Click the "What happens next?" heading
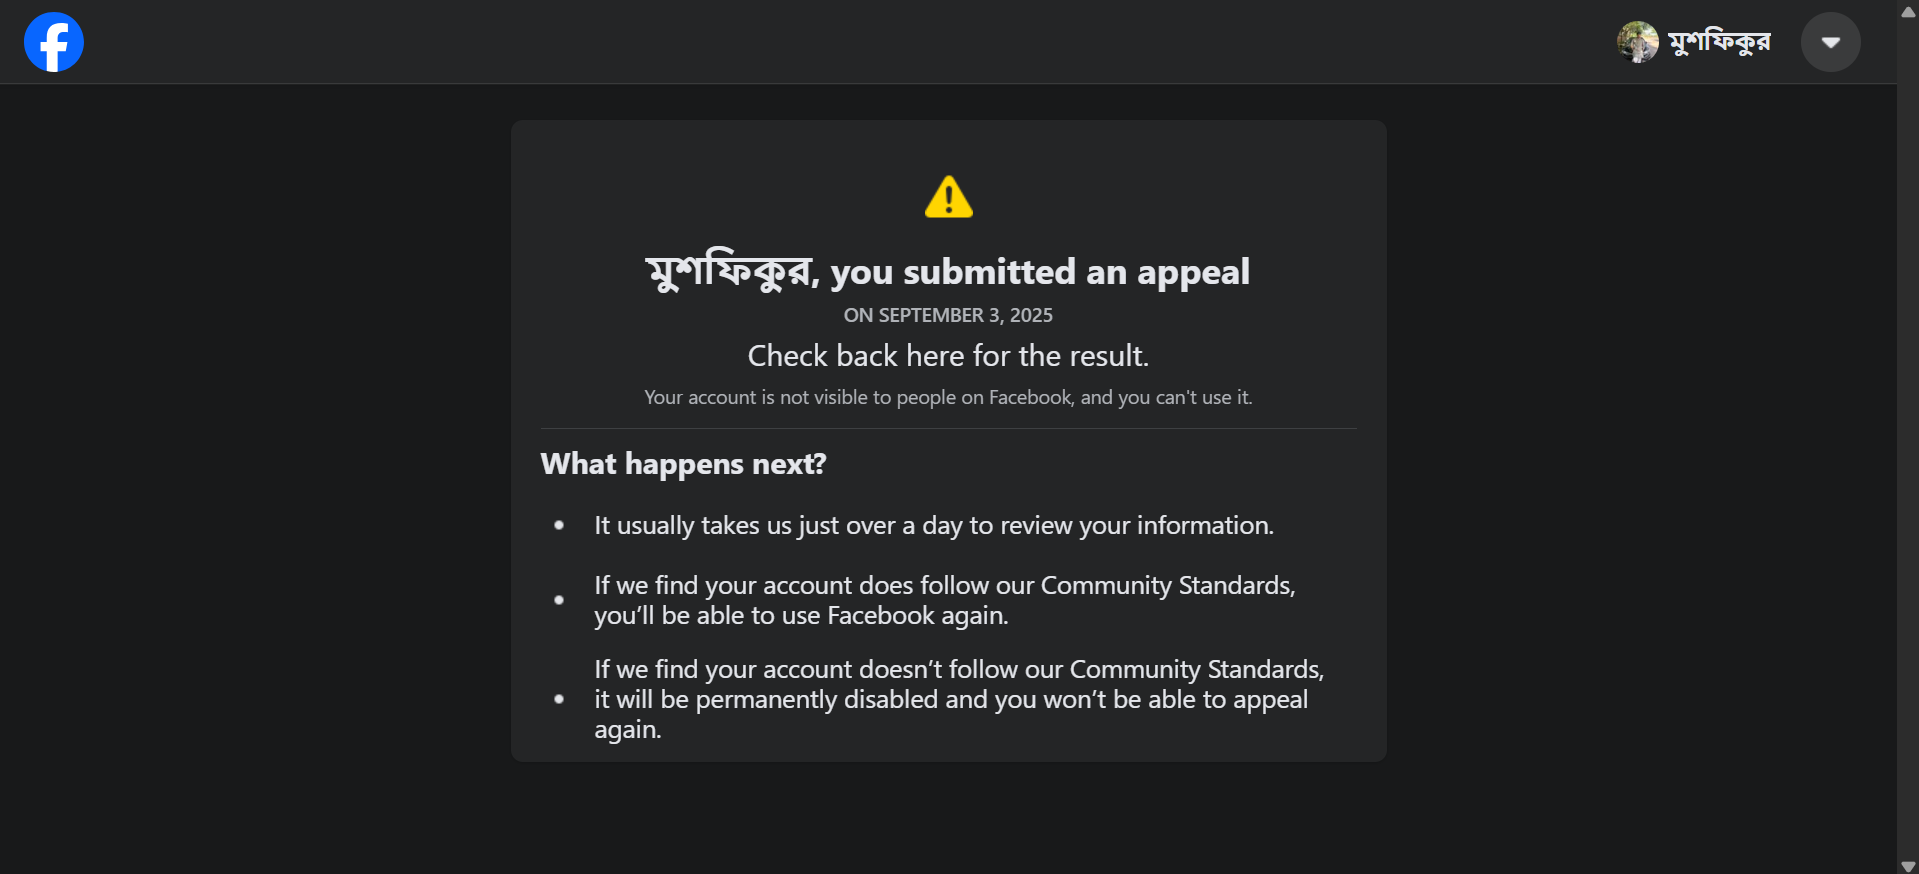 click(683, 464)
